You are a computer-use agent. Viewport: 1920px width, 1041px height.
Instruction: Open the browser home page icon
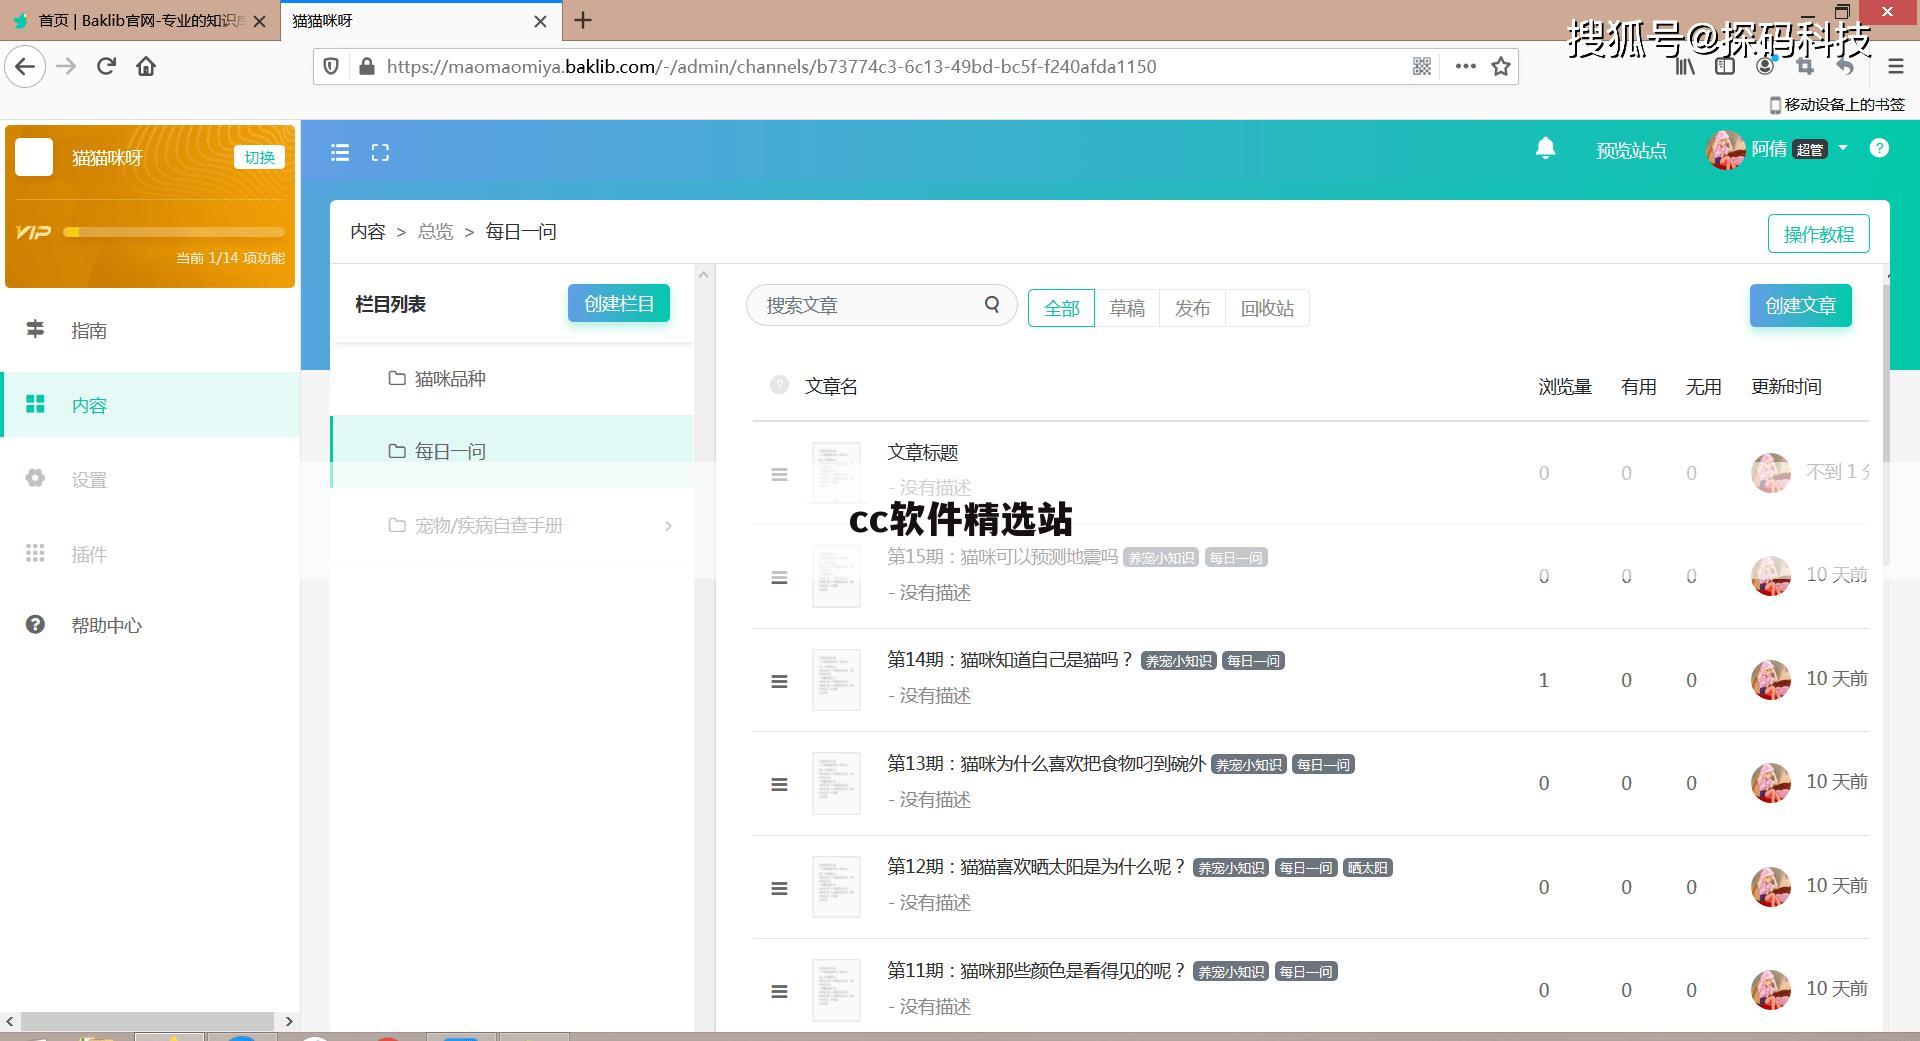click(x=146, y=67)
